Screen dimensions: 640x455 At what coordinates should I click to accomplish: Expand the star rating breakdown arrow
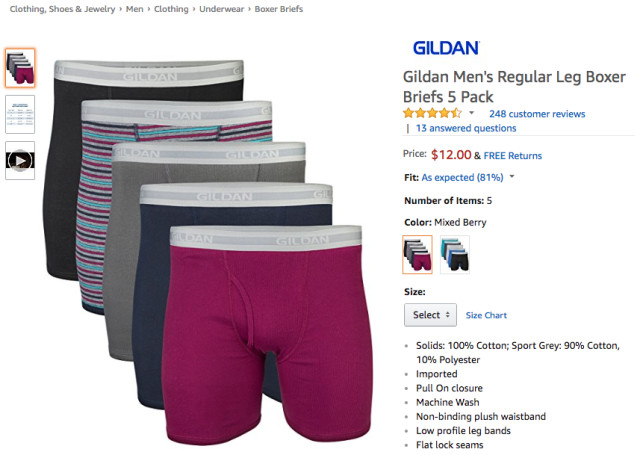pyautogui.click(x=471, y=113)
